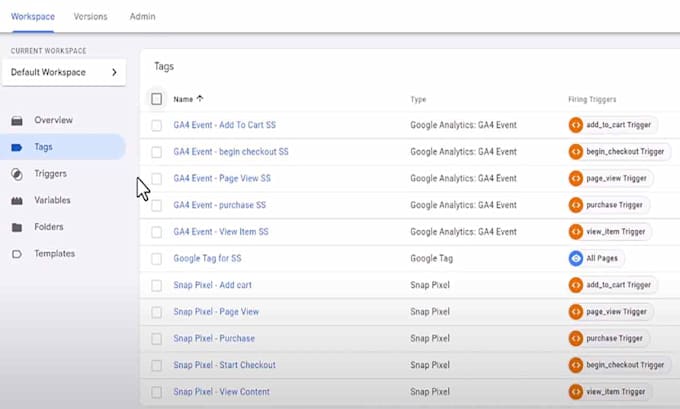Image resolution: width=680 pixels, height=409 pixels.
Task: Open the GA4 Event - View Item SS tag
Action: click(x=221, y=232)
